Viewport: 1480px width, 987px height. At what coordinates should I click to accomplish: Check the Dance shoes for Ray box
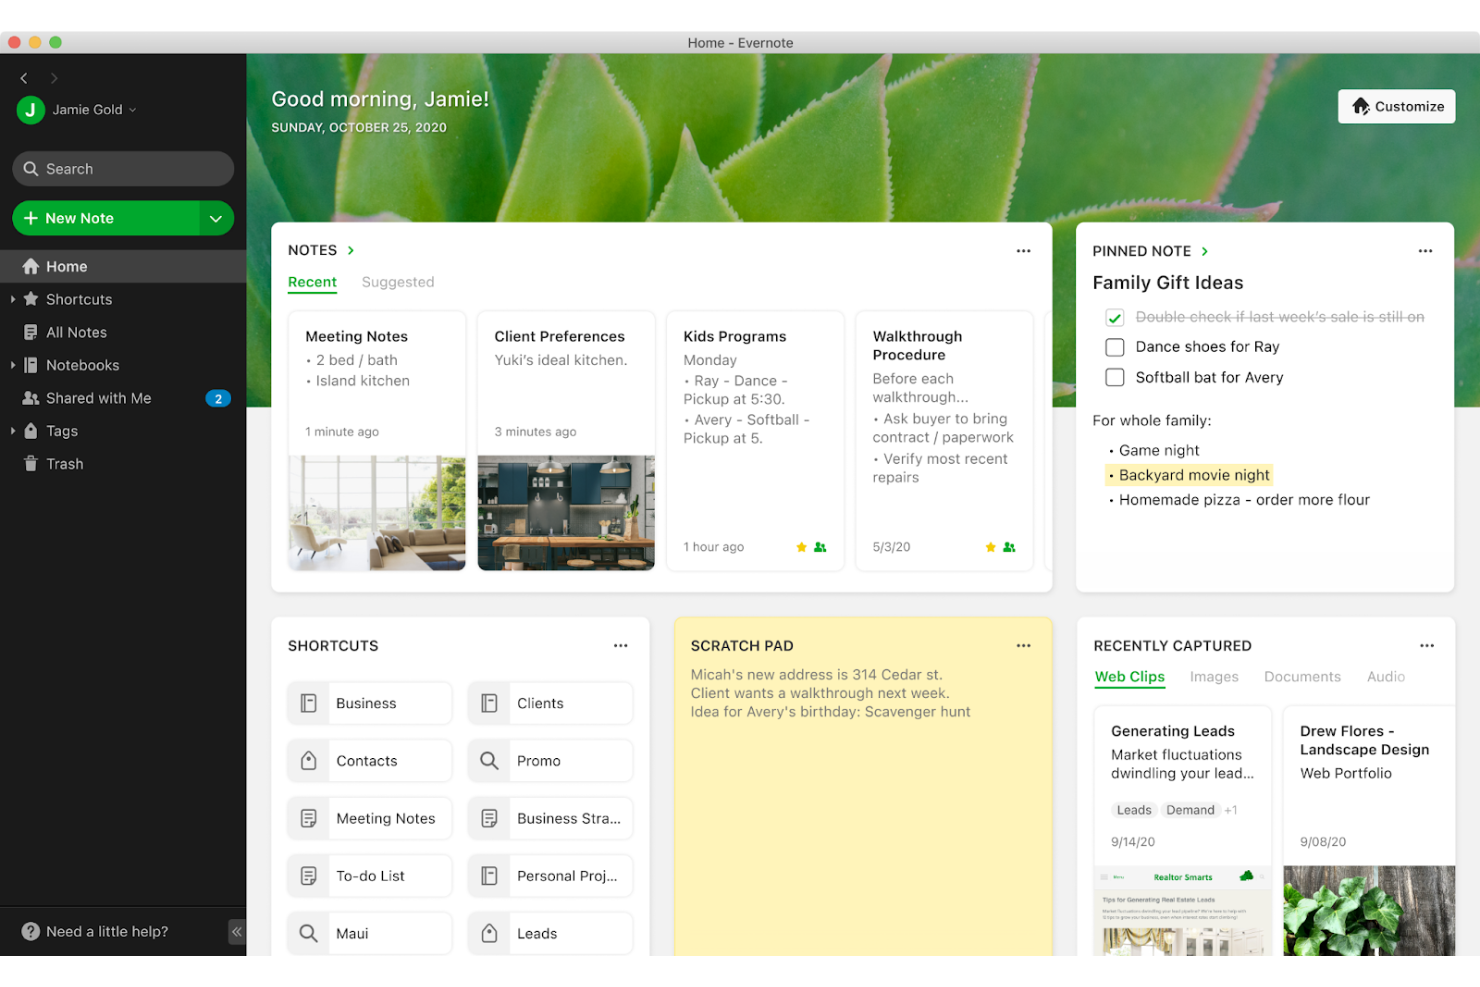1115,347
